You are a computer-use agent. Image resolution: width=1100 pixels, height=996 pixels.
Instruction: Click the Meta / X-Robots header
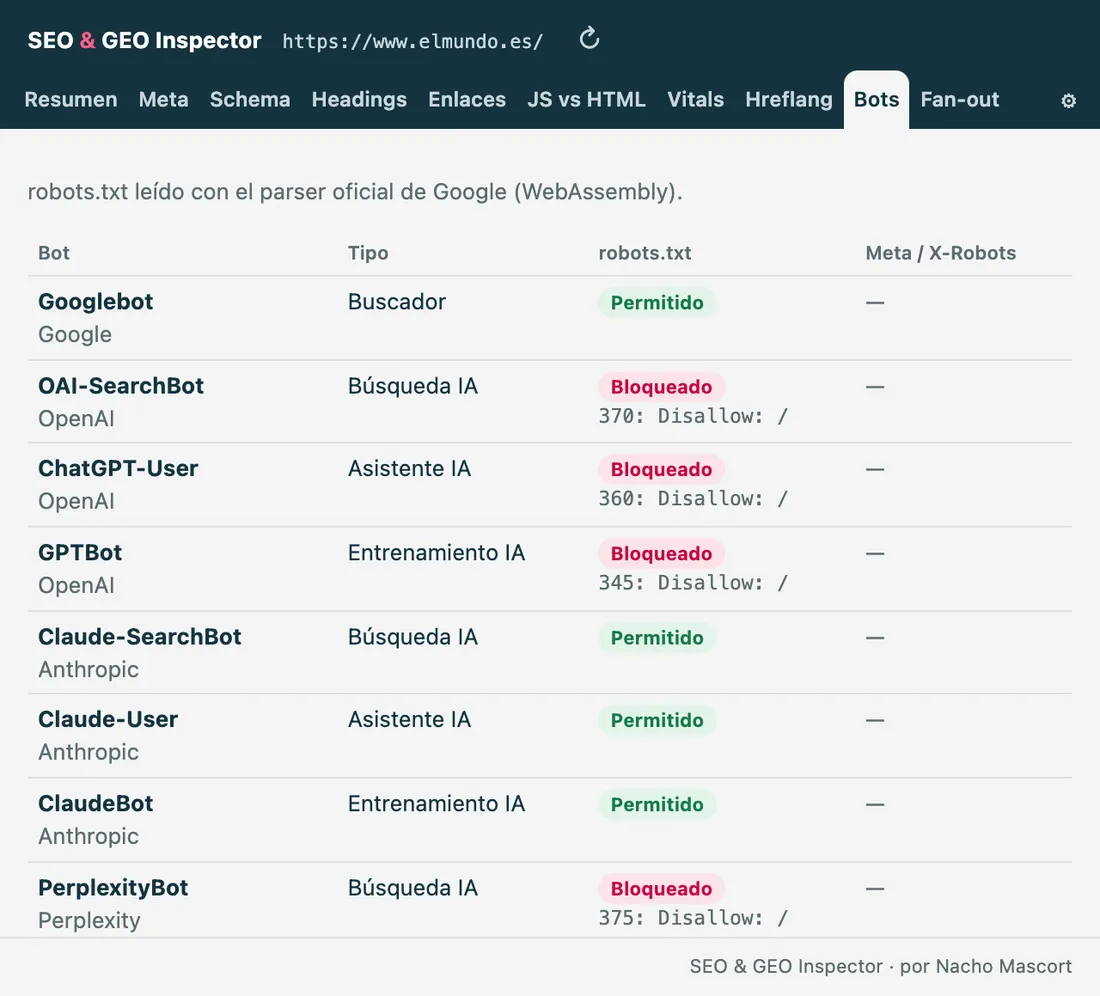(x=941, y=253)
